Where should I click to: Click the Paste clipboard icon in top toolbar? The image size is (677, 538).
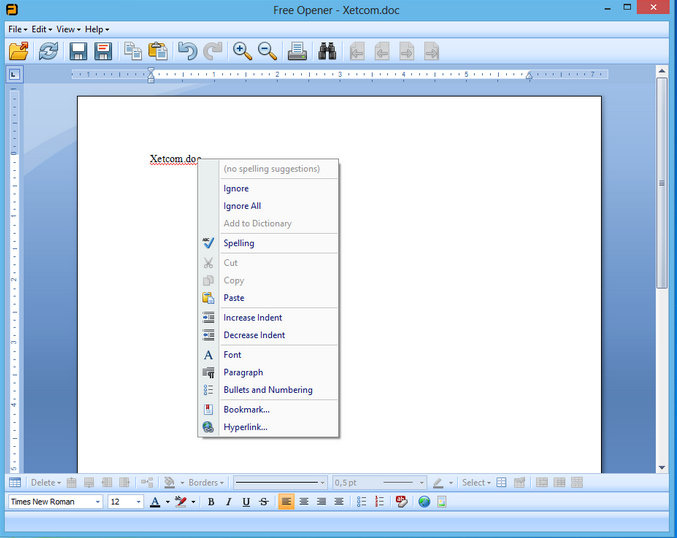[x=158, y=51]
